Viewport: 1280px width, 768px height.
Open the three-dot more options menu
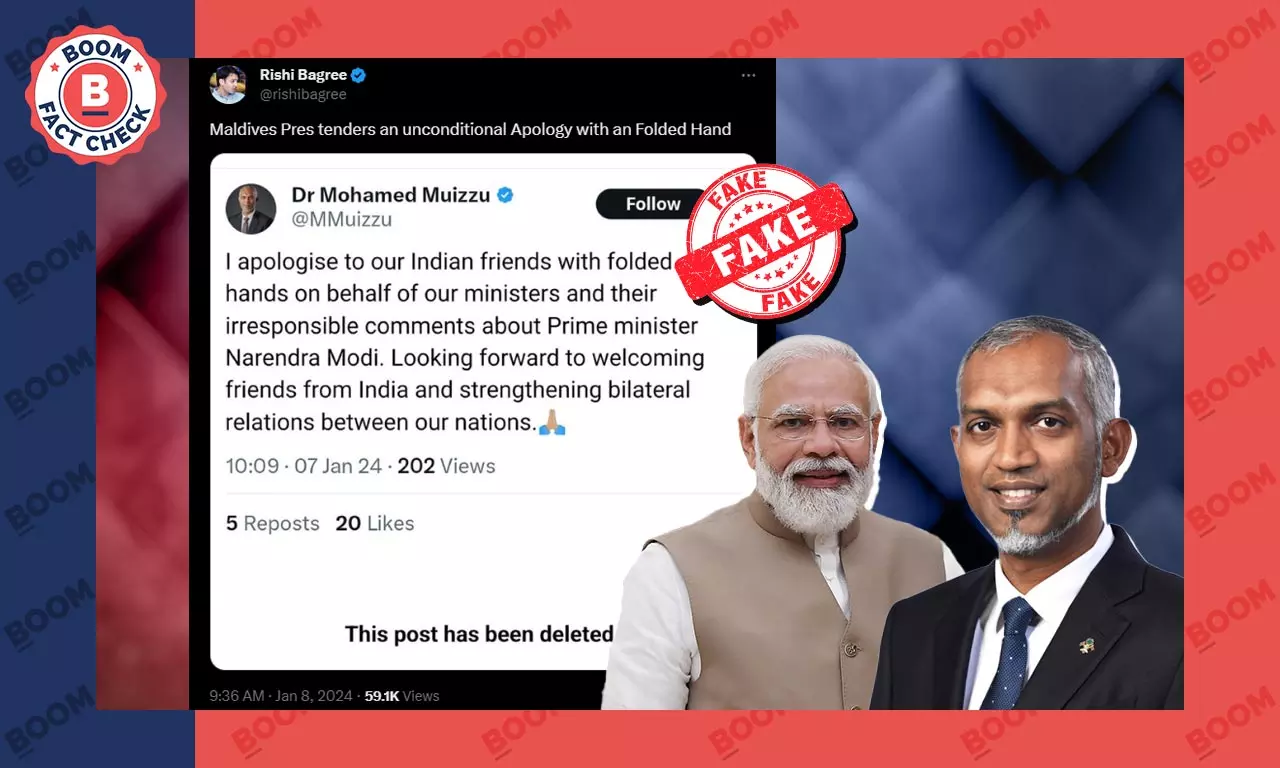[x=748, y=75]
